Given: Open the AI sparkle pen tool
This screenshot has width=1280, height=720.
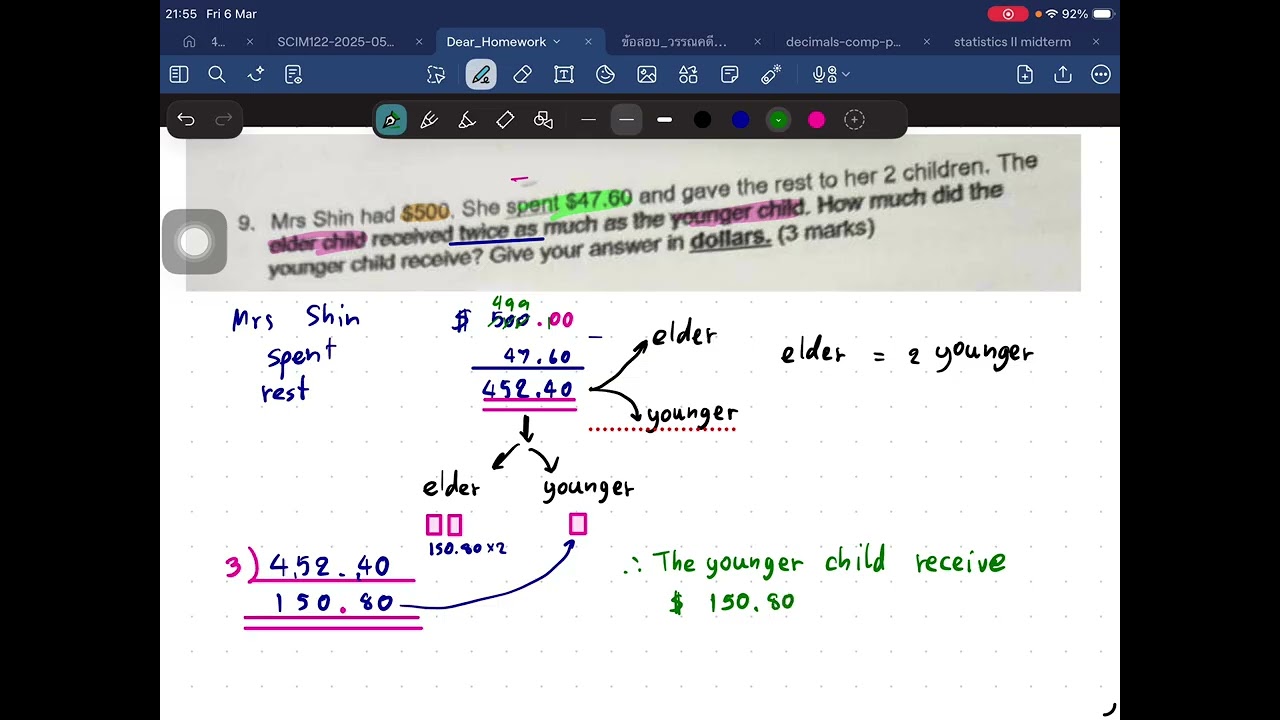Looking at the screenshot, I should click(x=256, y=74).
